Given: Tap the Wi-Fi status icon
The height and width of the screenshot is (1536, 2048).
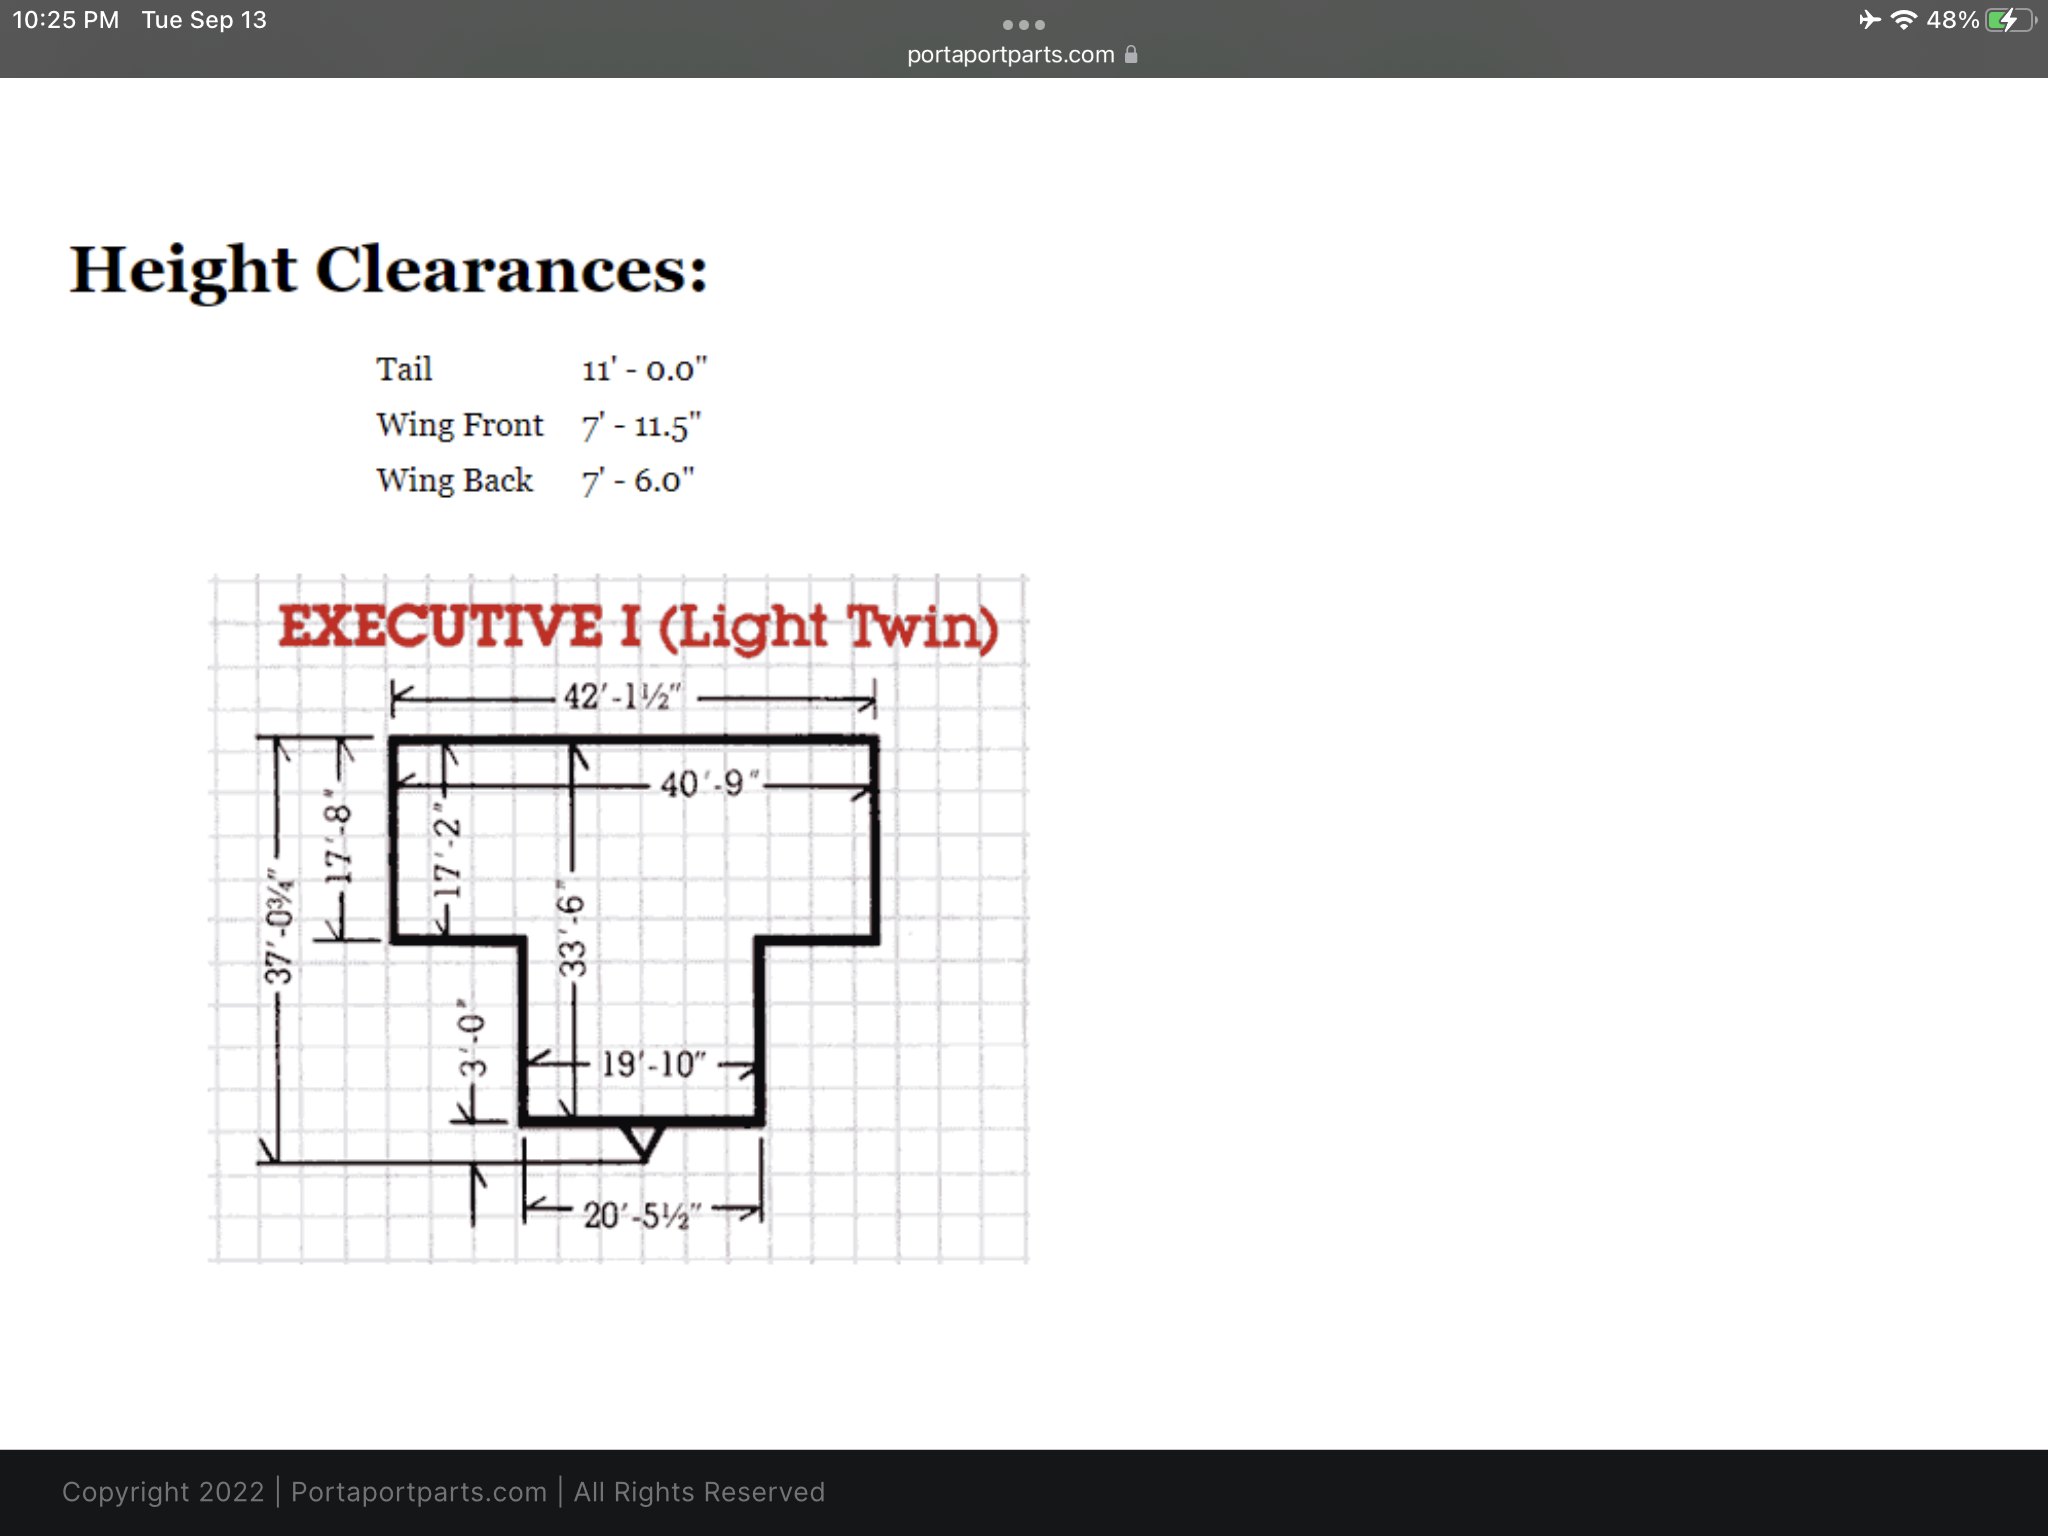Looking at the screenshot, I should coord(1904,20).
